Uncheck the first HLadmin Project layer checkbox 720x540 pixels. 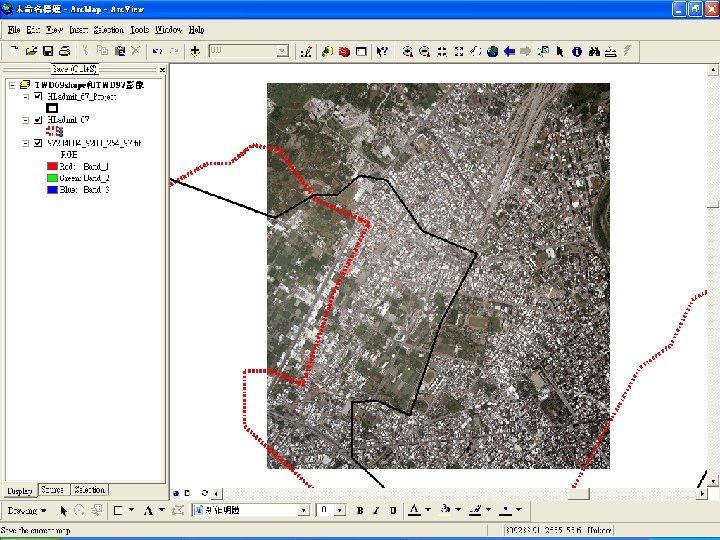pyautogui.click(x=39, y=96)
